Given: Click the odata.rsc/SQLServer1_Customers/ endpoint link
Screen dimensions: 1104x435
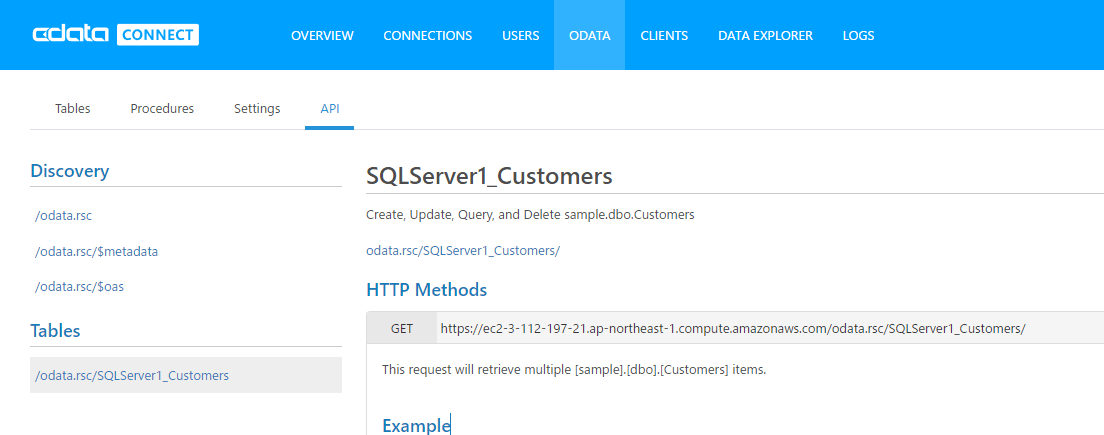Looking at the screenshot, I should pyautogui.click(x=463, y=250).
